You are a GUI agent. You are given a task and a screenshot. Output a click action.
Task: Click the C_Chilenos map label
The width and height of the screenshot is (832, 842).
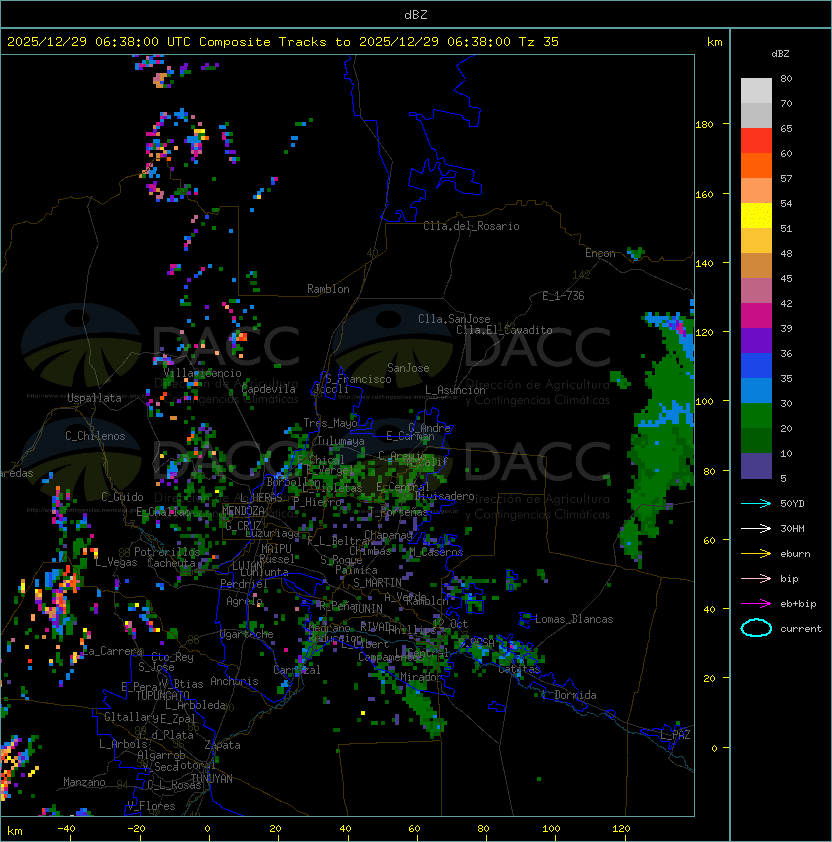coord(95,436)
